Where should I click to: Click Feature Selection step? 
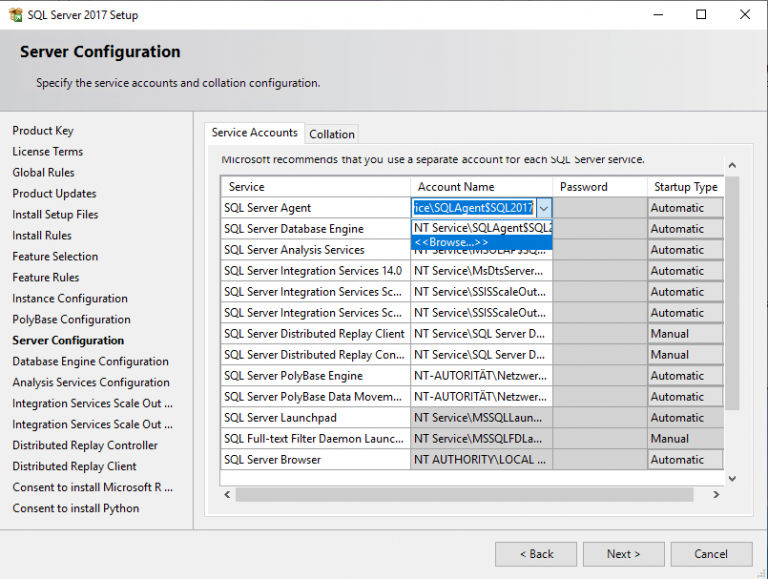[55, 257]
